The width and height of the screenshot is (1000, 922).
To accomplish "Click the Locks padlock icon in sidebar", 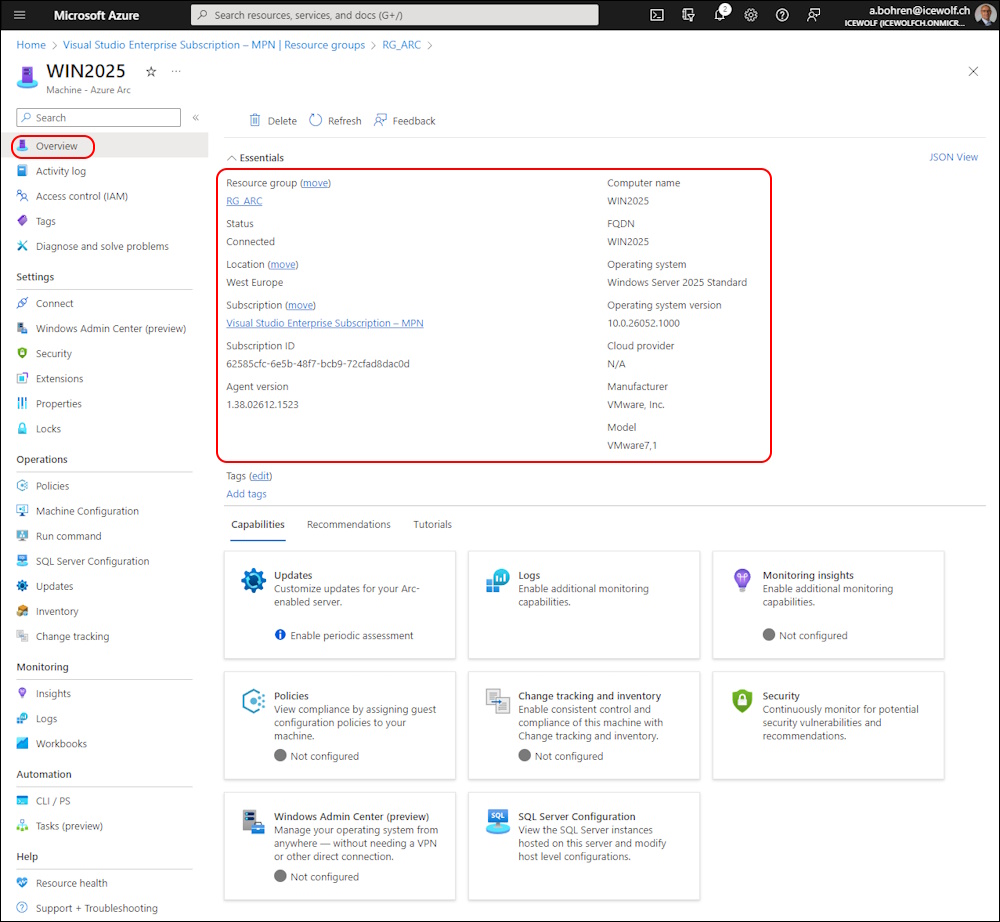I will [x=22, y=428].
